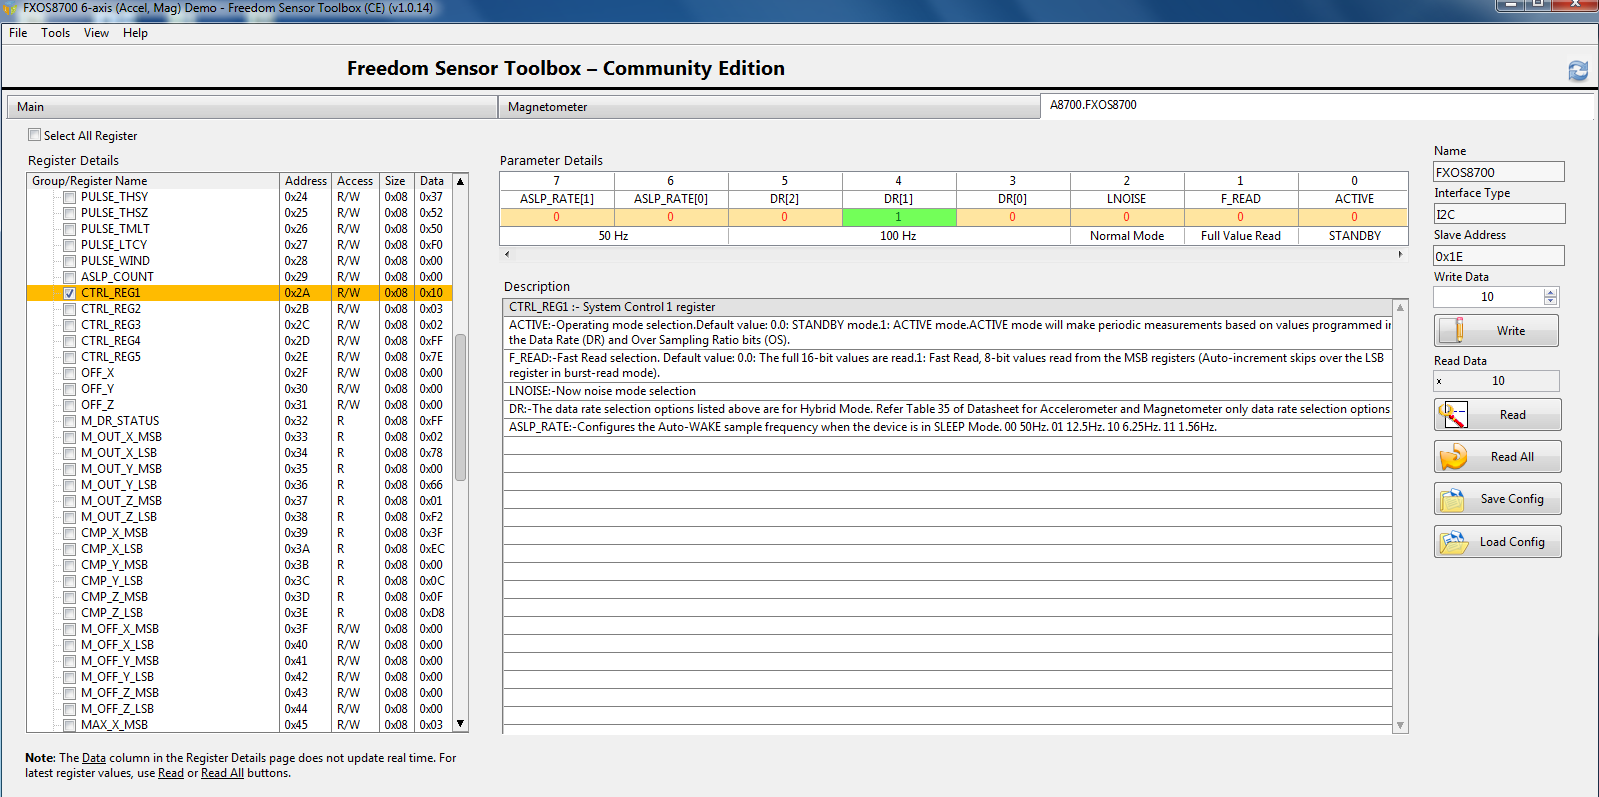This screenshot has width=1599, height=797.
Task: Click the Name field showing FXOS8700
Action: (x=1498, y=172)
